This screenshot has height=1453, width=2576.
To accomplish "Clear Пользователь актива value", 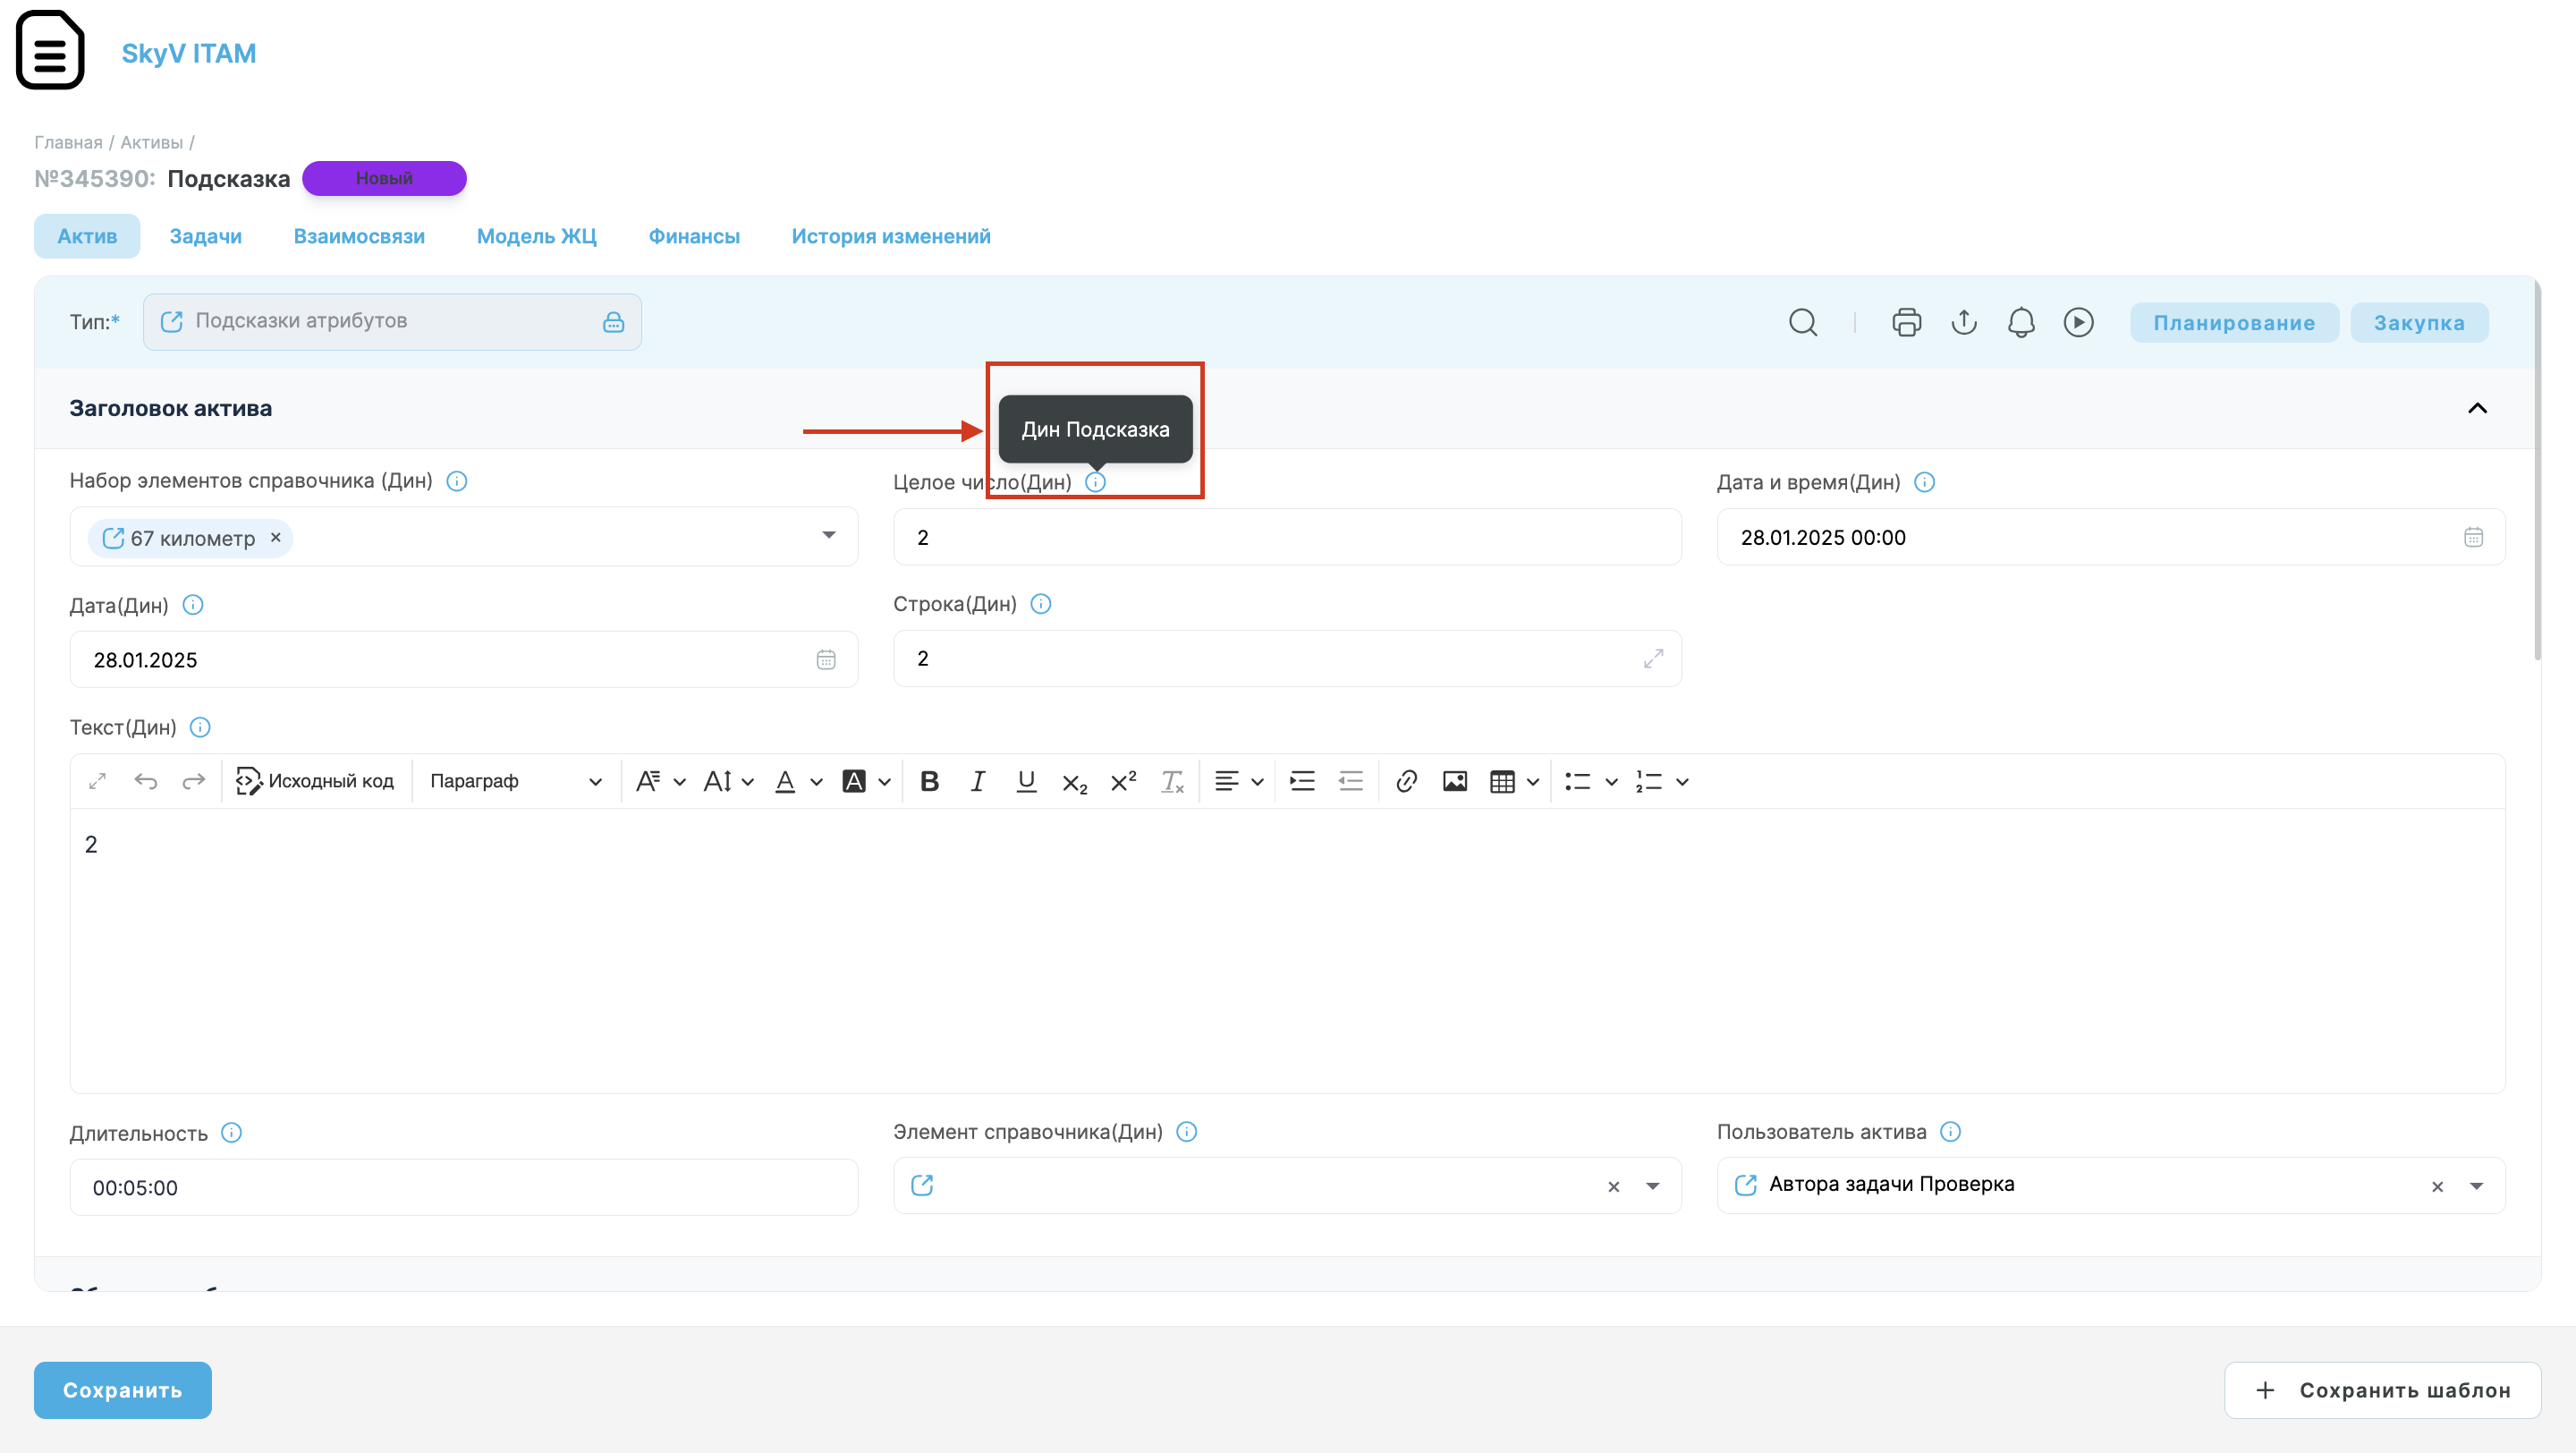I will (x=2438, y=1187).
